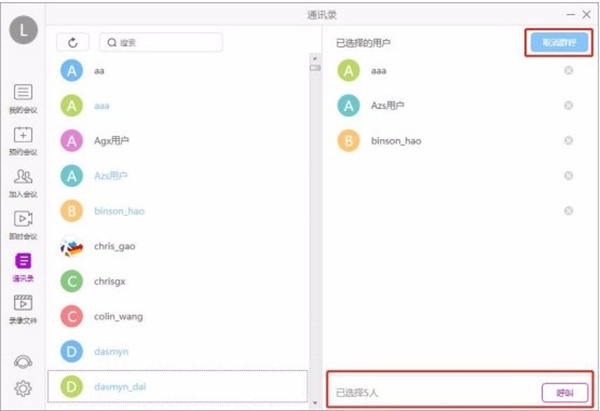Image resolution: width=600 pixels, height=411 pixels.
Task: Select the contact name dasmyn
Action: [111, 351]
